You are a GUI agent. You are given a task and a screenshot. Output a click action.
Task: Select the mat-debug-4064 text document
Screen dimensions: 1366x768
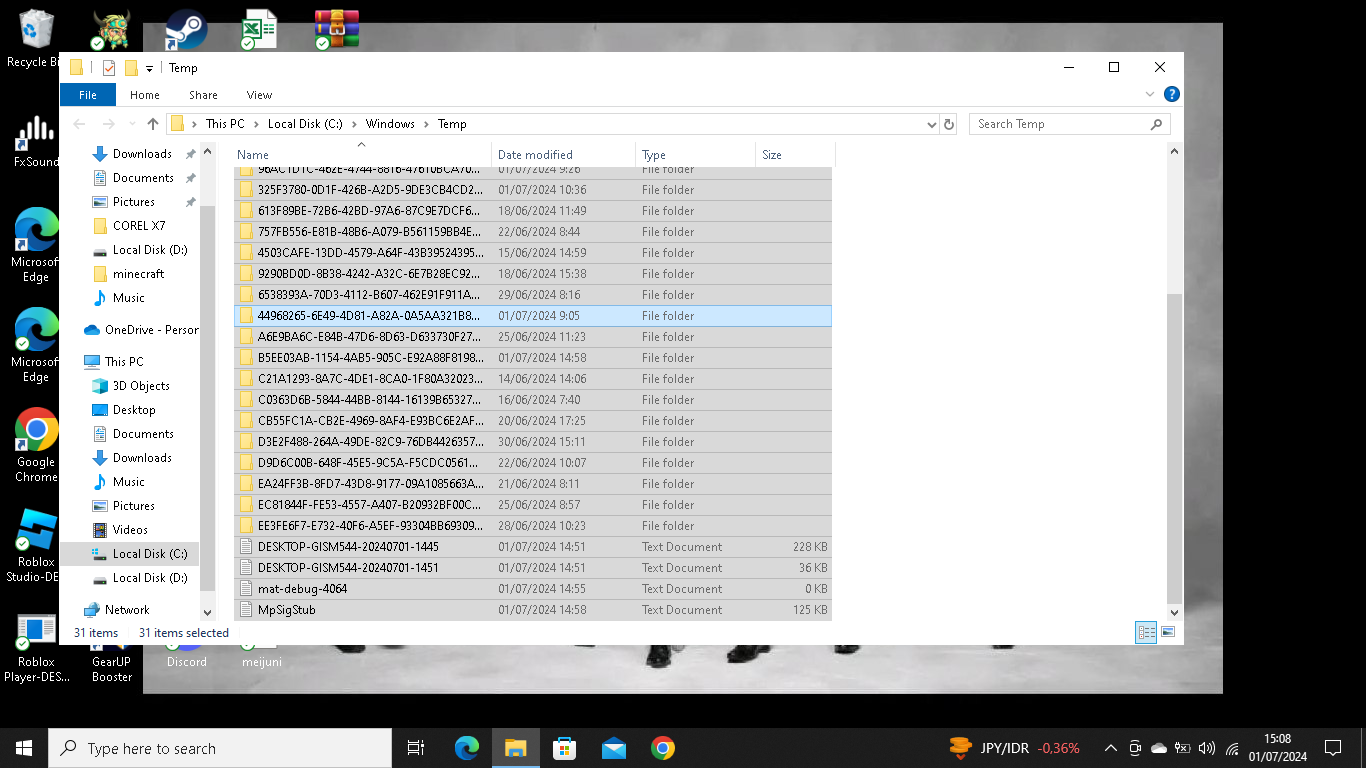coord(533,589)
